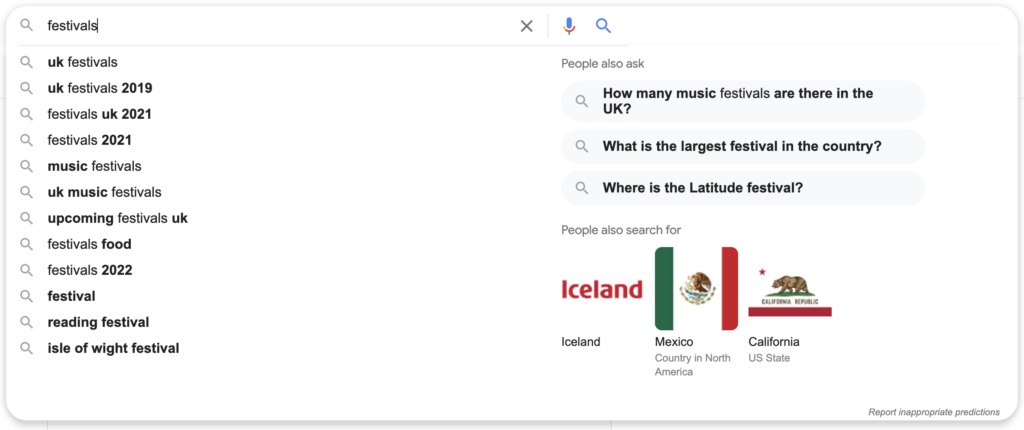Click the magnifier icon next to 'Where is the Latitude festival?'
Image resolution: width=1024 pixels, height=430 pixels.
point(581,188)
